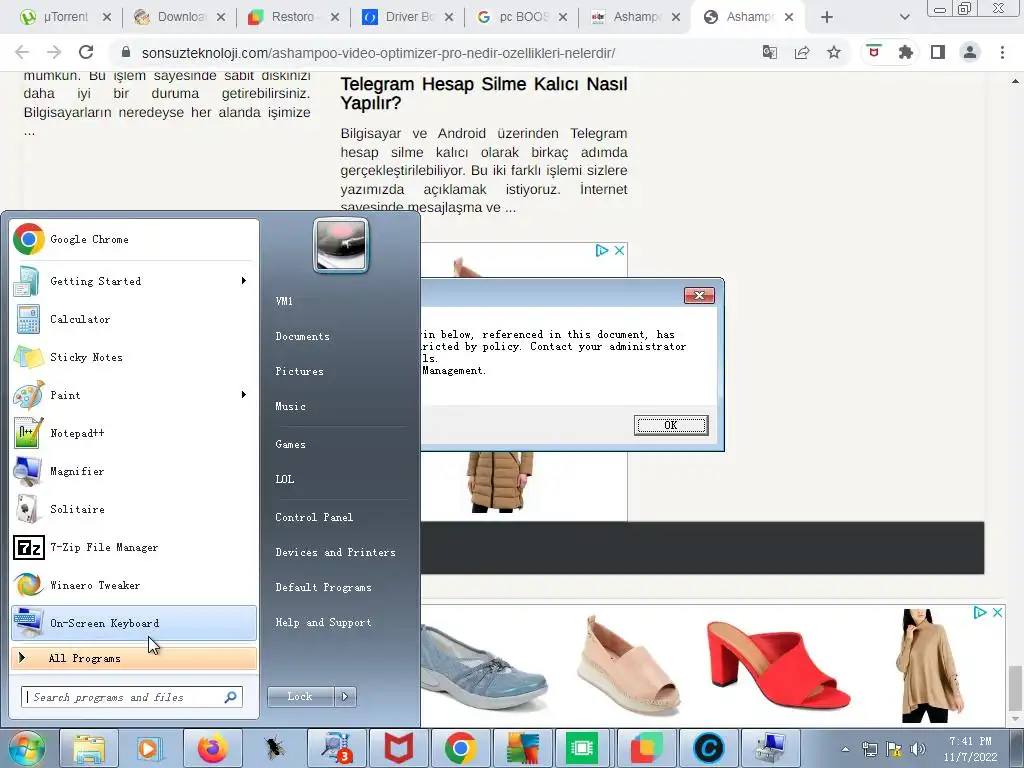
Task: Show All Programs list
Action: pos(134,658)
